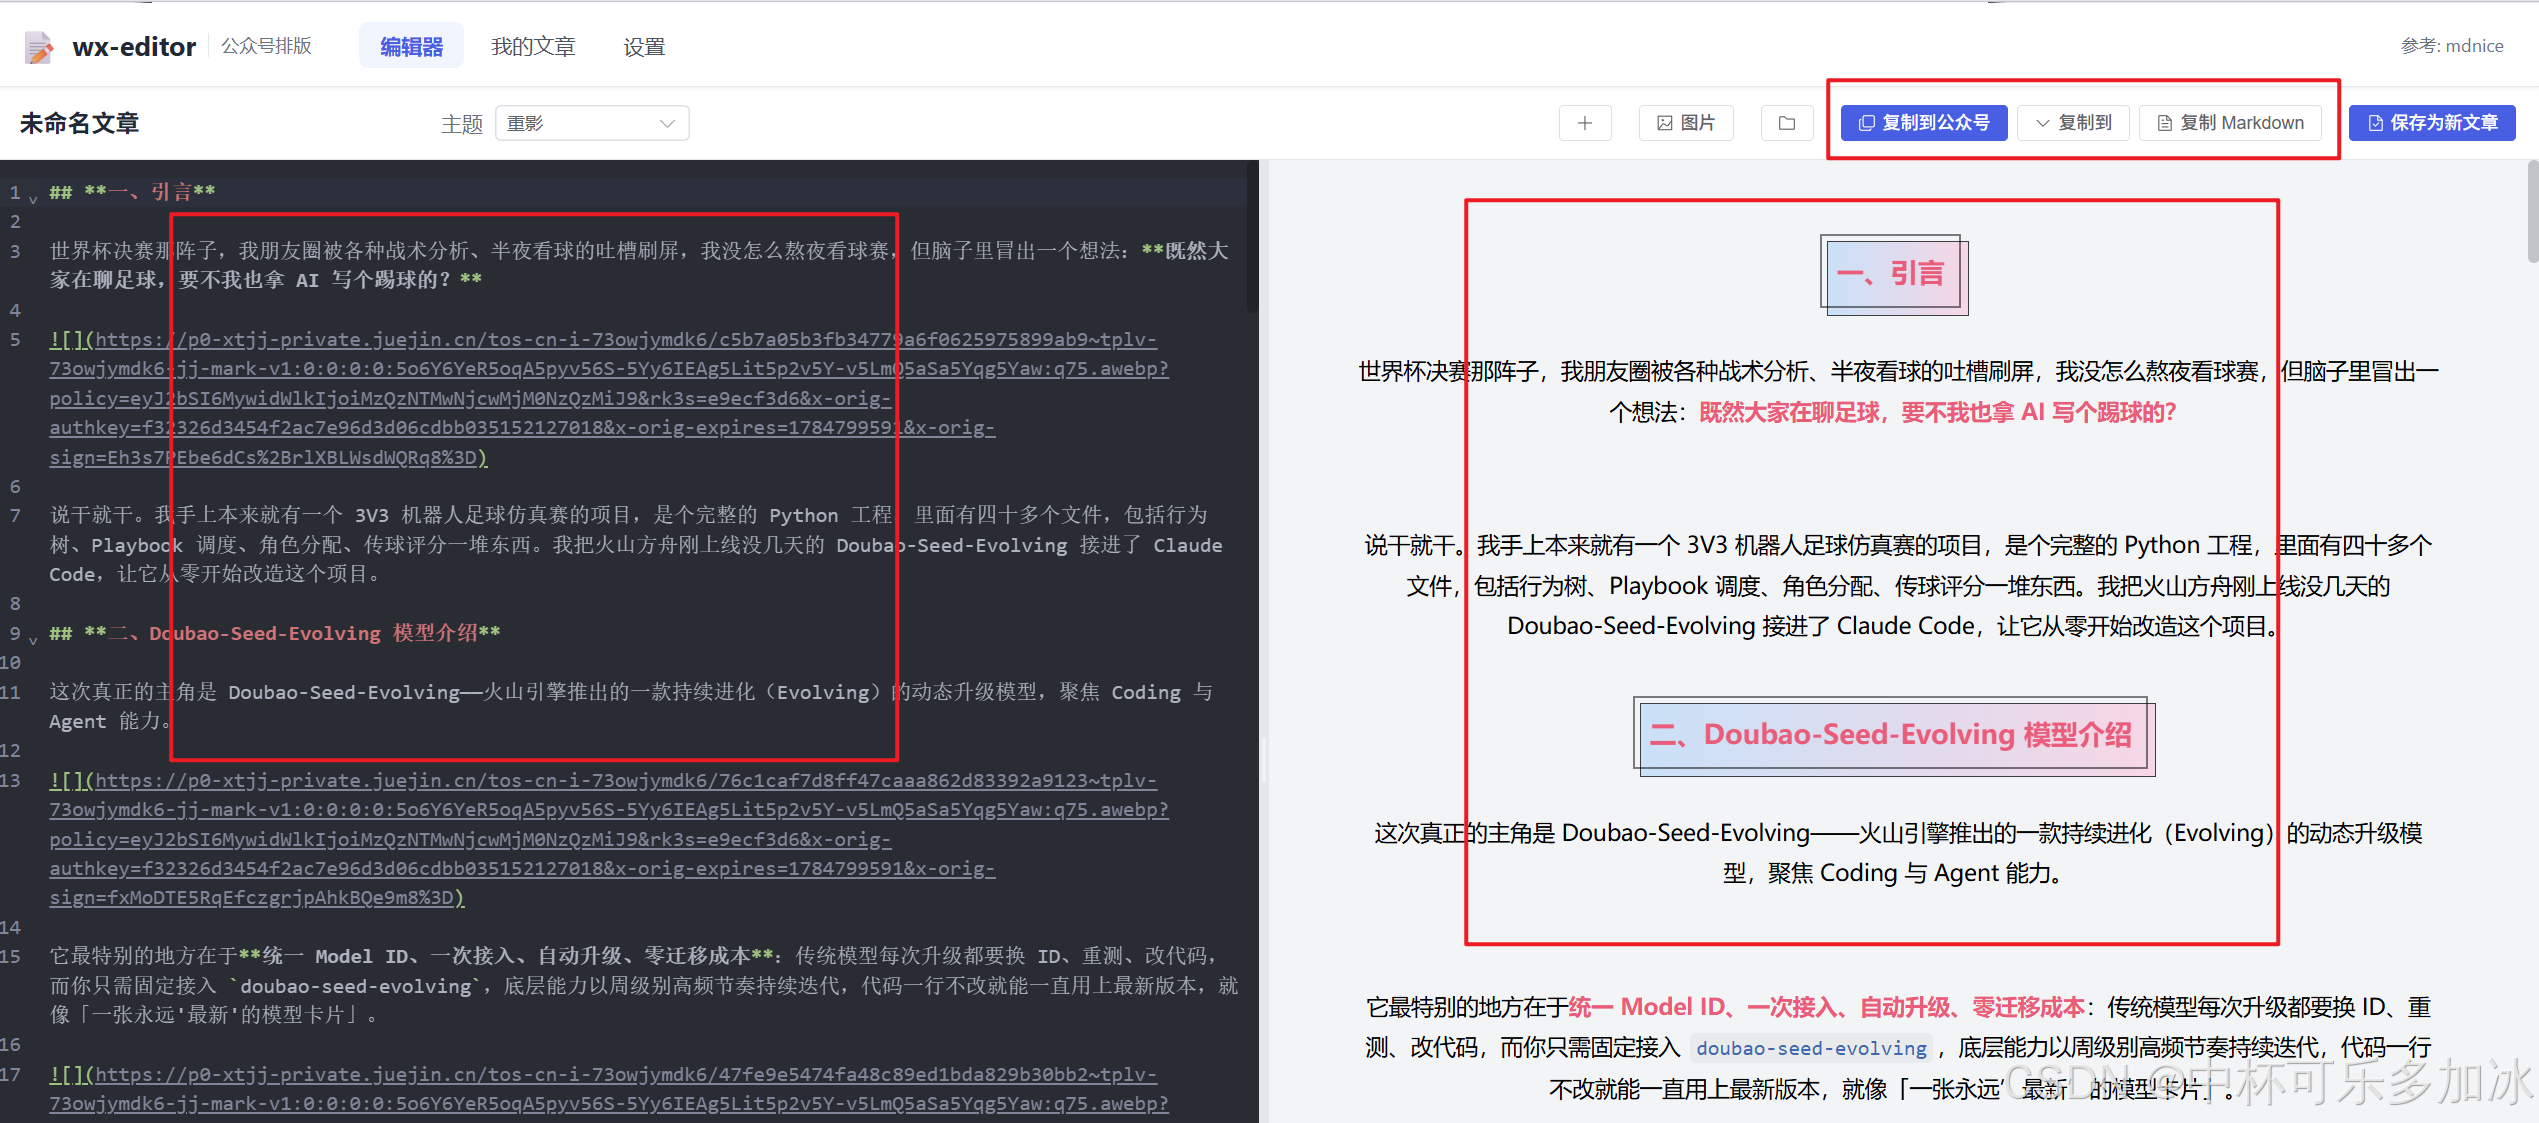Image resolution: width=2539 pixels, height=1123 pixels.
Task: Open the 主题 dropdown showing 重影
Action: tap(592, 123)
